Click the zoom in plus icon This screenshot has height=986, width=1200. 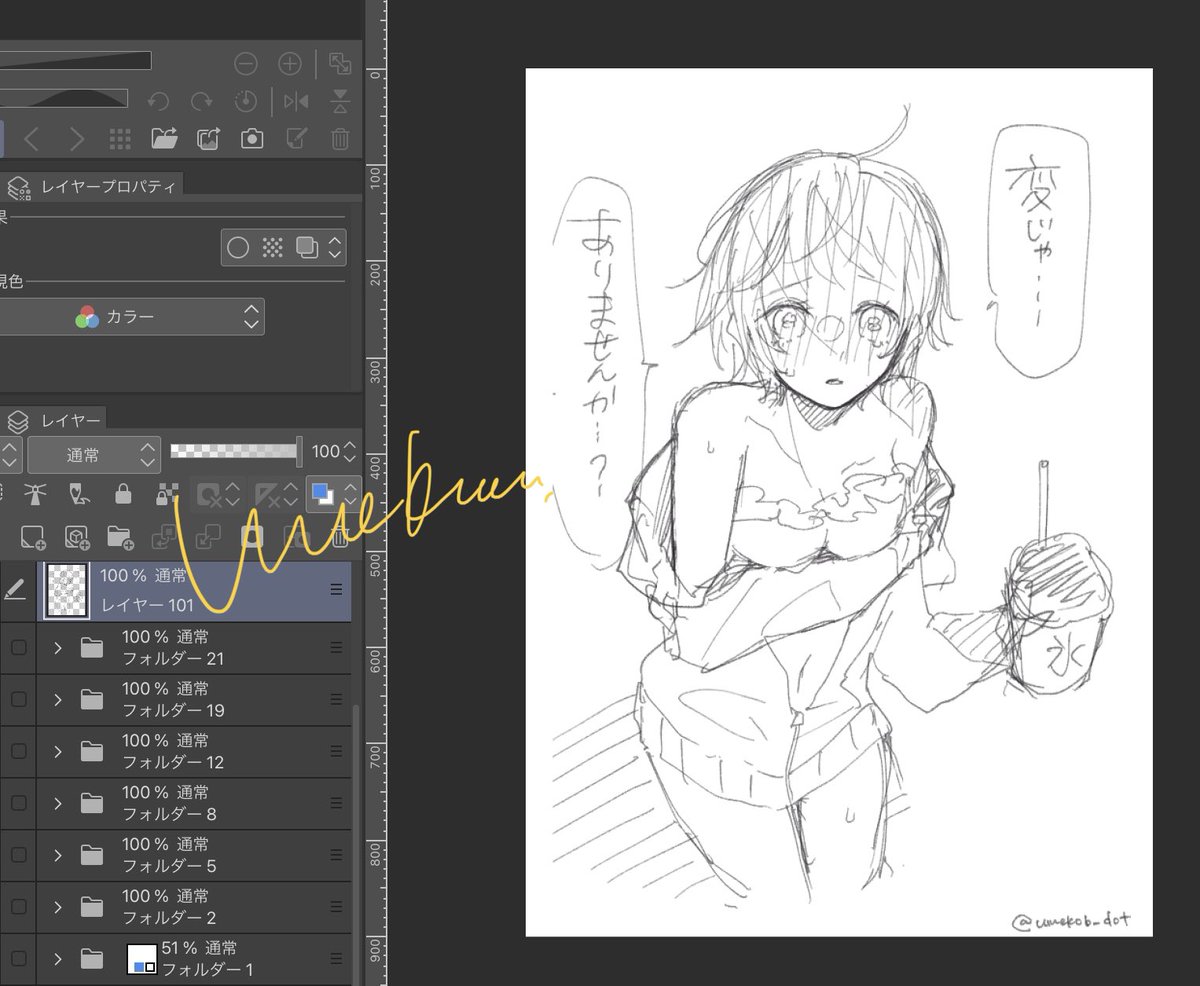pos(290,64)
